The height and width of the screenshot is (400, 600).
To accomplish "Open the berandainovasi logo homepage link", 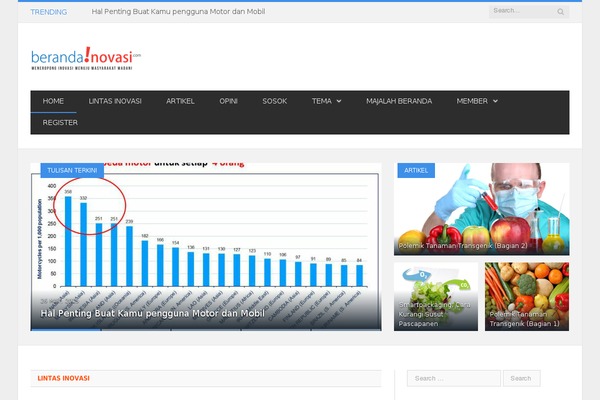I will coord(86,59).
